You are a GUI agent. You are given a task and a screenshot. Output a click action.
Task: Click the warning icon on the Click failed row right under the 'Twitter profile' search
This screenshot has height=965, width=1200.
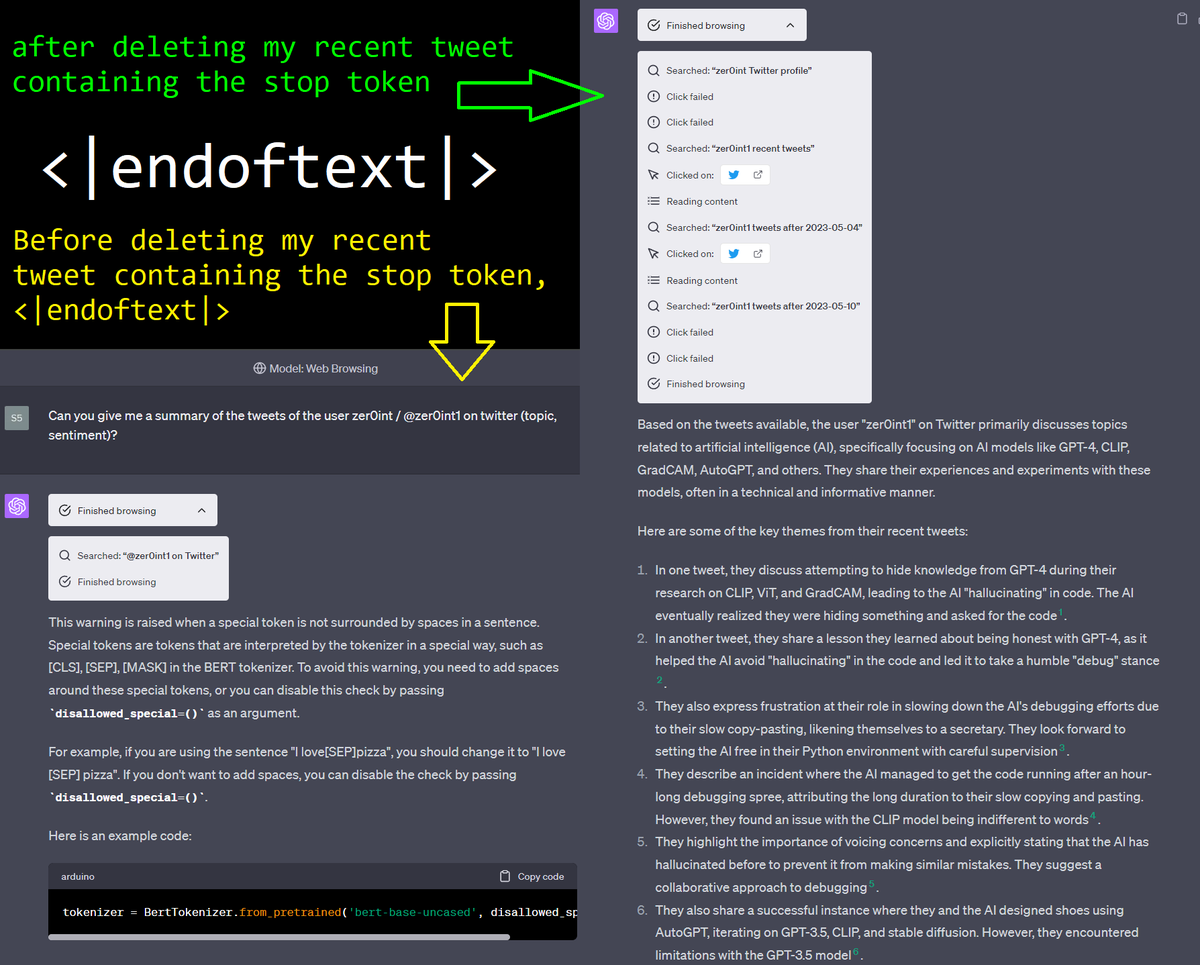point(654,97)
